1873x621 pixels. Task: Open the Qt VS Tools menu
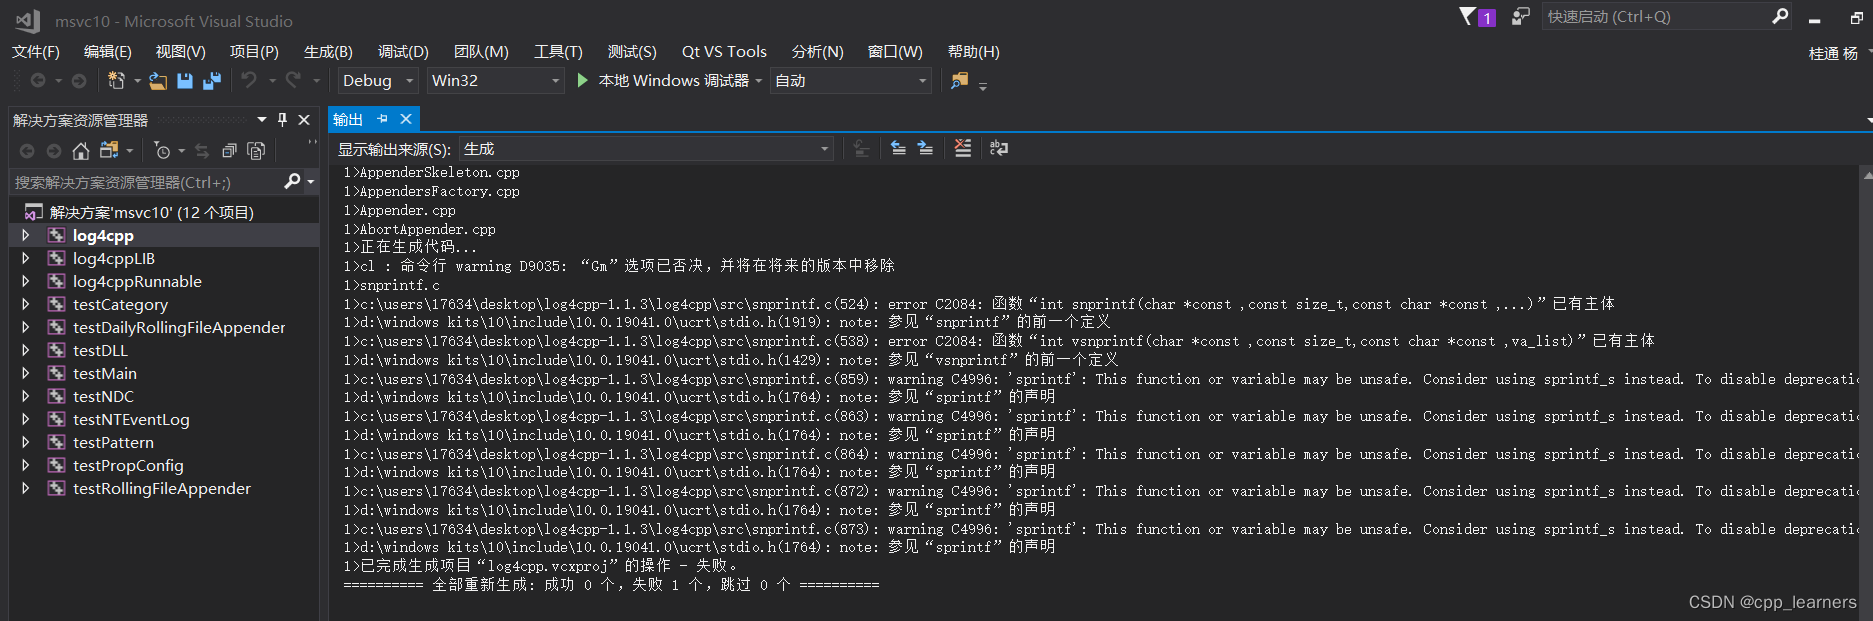point(723,52)
